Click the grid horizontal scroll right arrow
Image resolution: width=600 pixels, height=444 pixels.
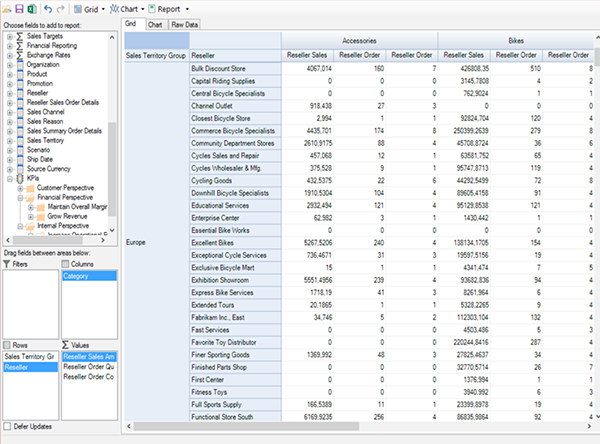tap(589, 426)
